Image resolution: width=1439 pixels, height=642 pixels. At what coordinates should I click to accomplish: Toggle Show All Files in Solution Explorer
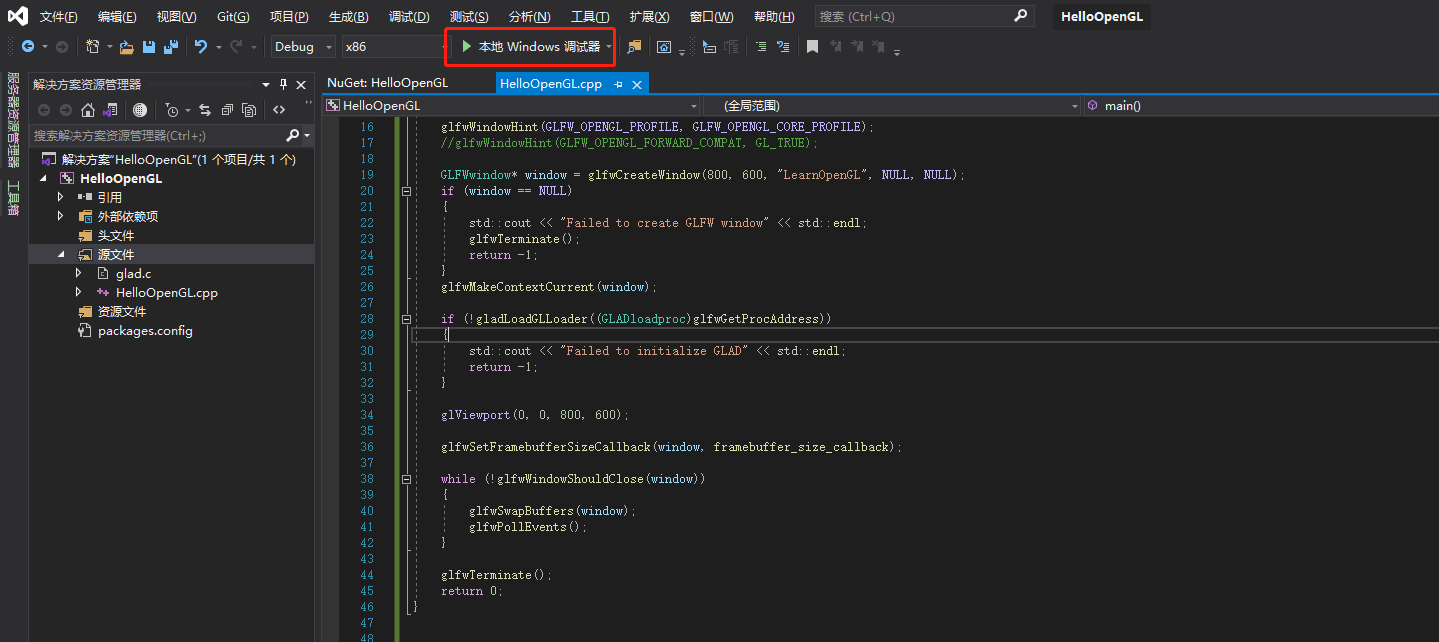pyautogui.click(x=251, y=110)
